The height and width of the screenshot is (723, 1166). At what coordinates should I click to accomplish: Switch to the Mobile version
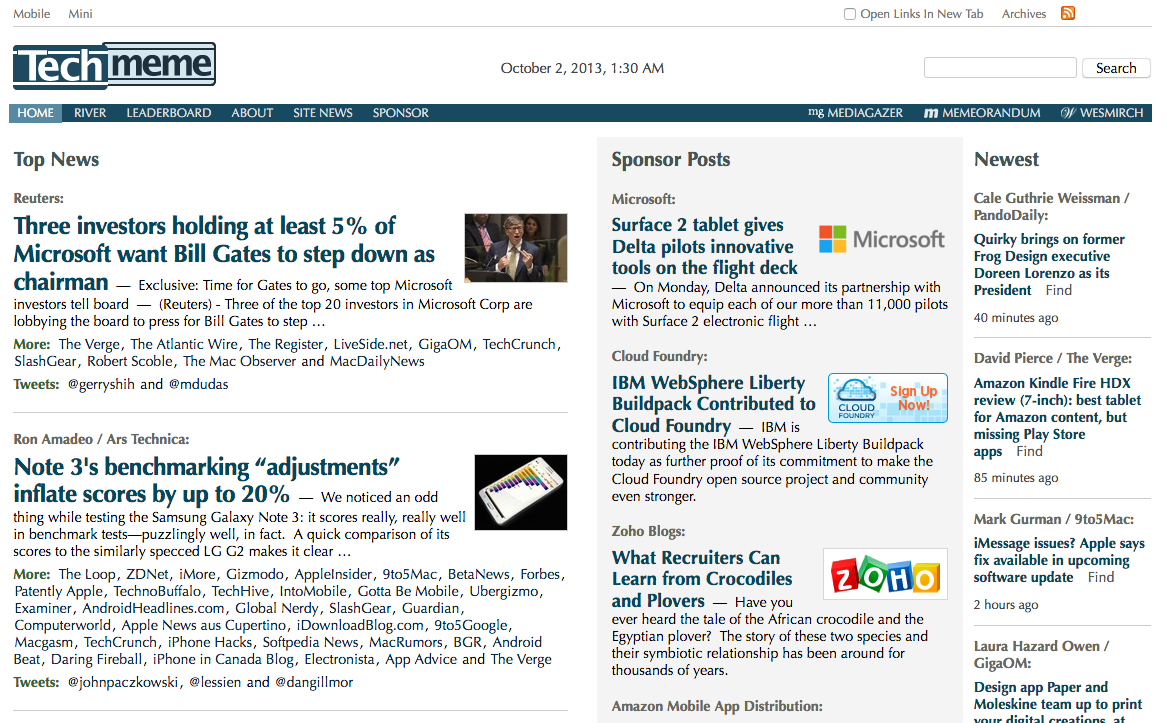tap(31, 13)
